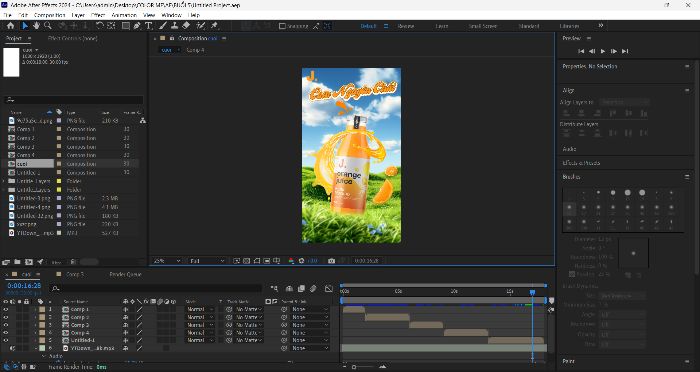Open the Brushes panel menu
This screenshot has height=372, width=700.
pyautogui.click(x=687, y=177)
